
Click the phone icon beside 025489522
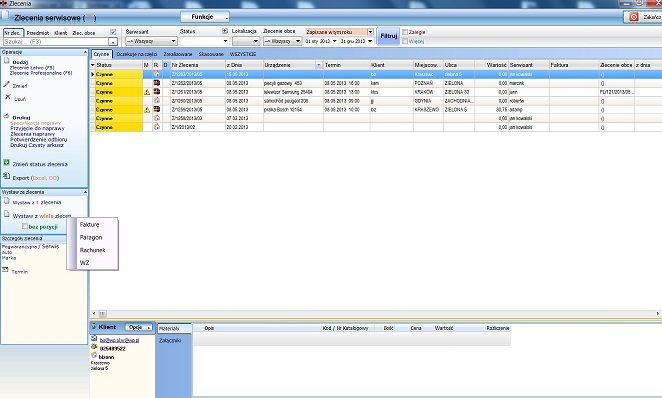[94, 347]
